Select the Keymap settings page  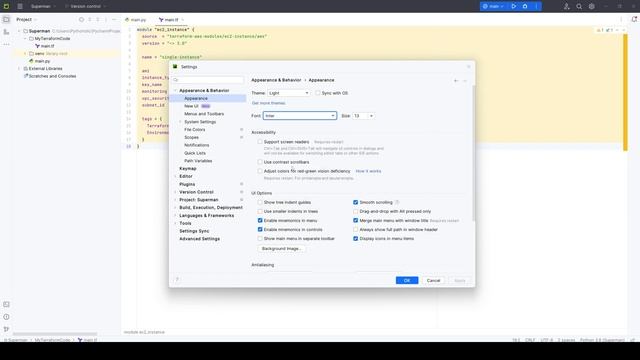pos(188,169)
